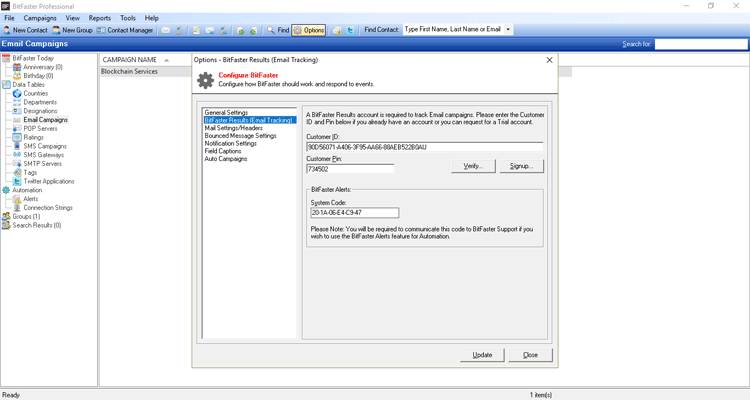The image size is (750, 400).
Task: Click the Automation gear icon
Action: [6, 190]
